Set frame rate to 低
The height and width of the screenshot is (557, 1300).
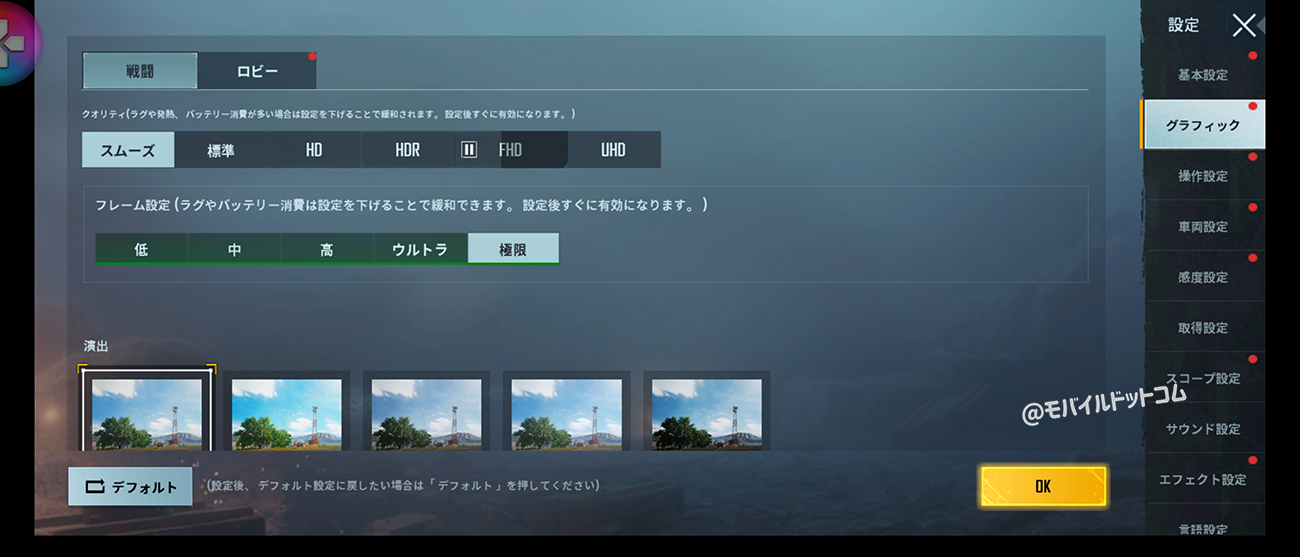[141, 249]
